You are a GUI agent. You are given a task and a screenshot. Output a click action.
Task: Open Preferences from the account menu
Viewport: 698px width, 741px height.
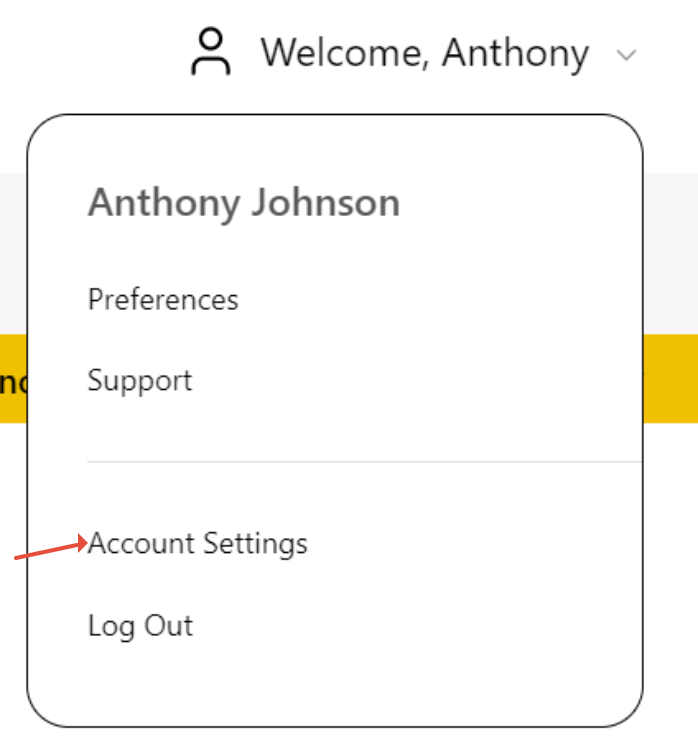(163, 300)
